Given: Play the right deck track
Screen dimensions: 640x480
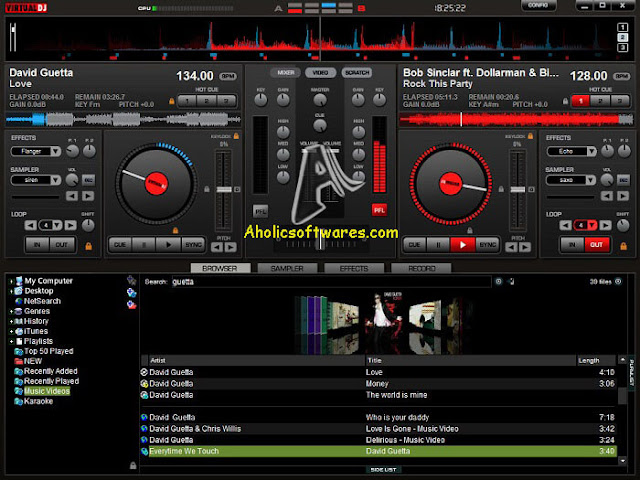Looking at the screenshot, I should [462, 244].
